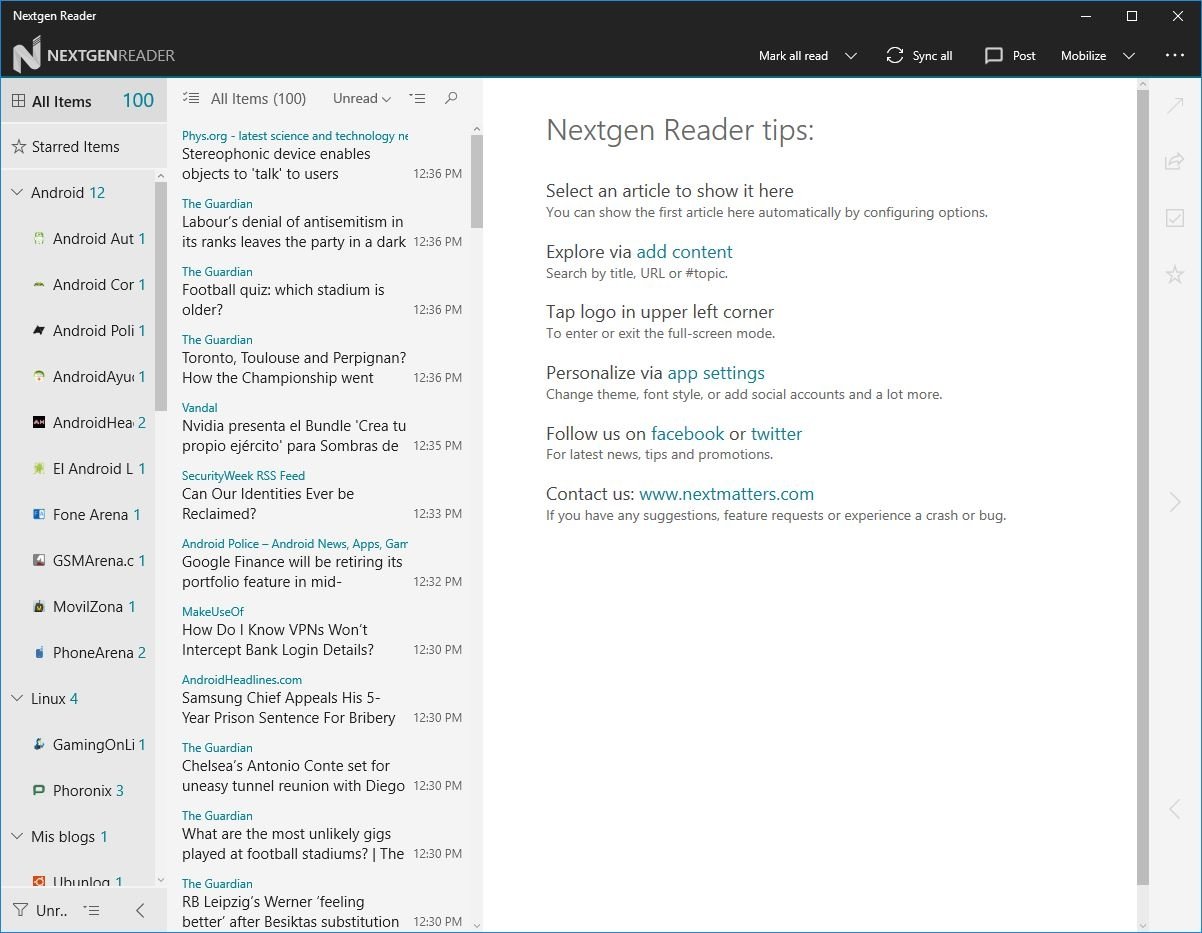Click the article list sort options icon
Screen dimensions: 1202x933
(x=418, y=98)
